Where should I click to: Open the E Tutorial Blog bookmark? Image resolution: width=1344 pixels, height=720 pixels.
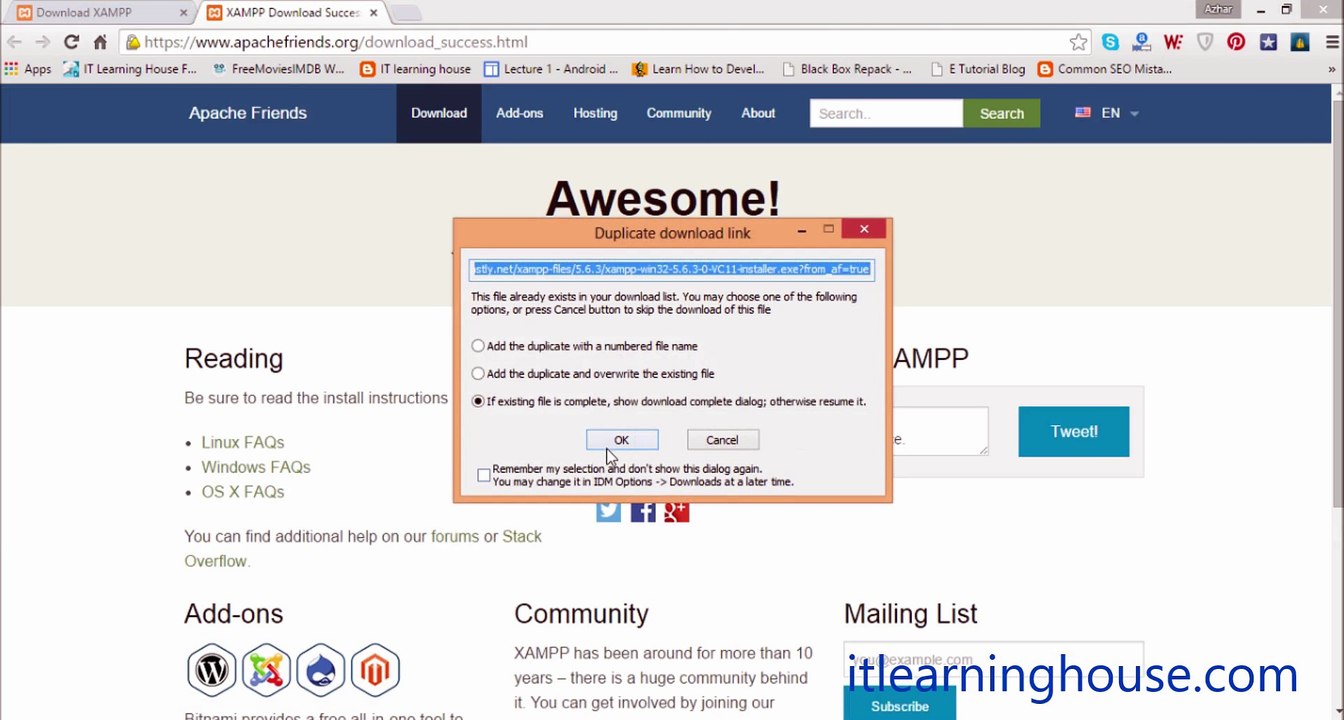tap(977, 69)
